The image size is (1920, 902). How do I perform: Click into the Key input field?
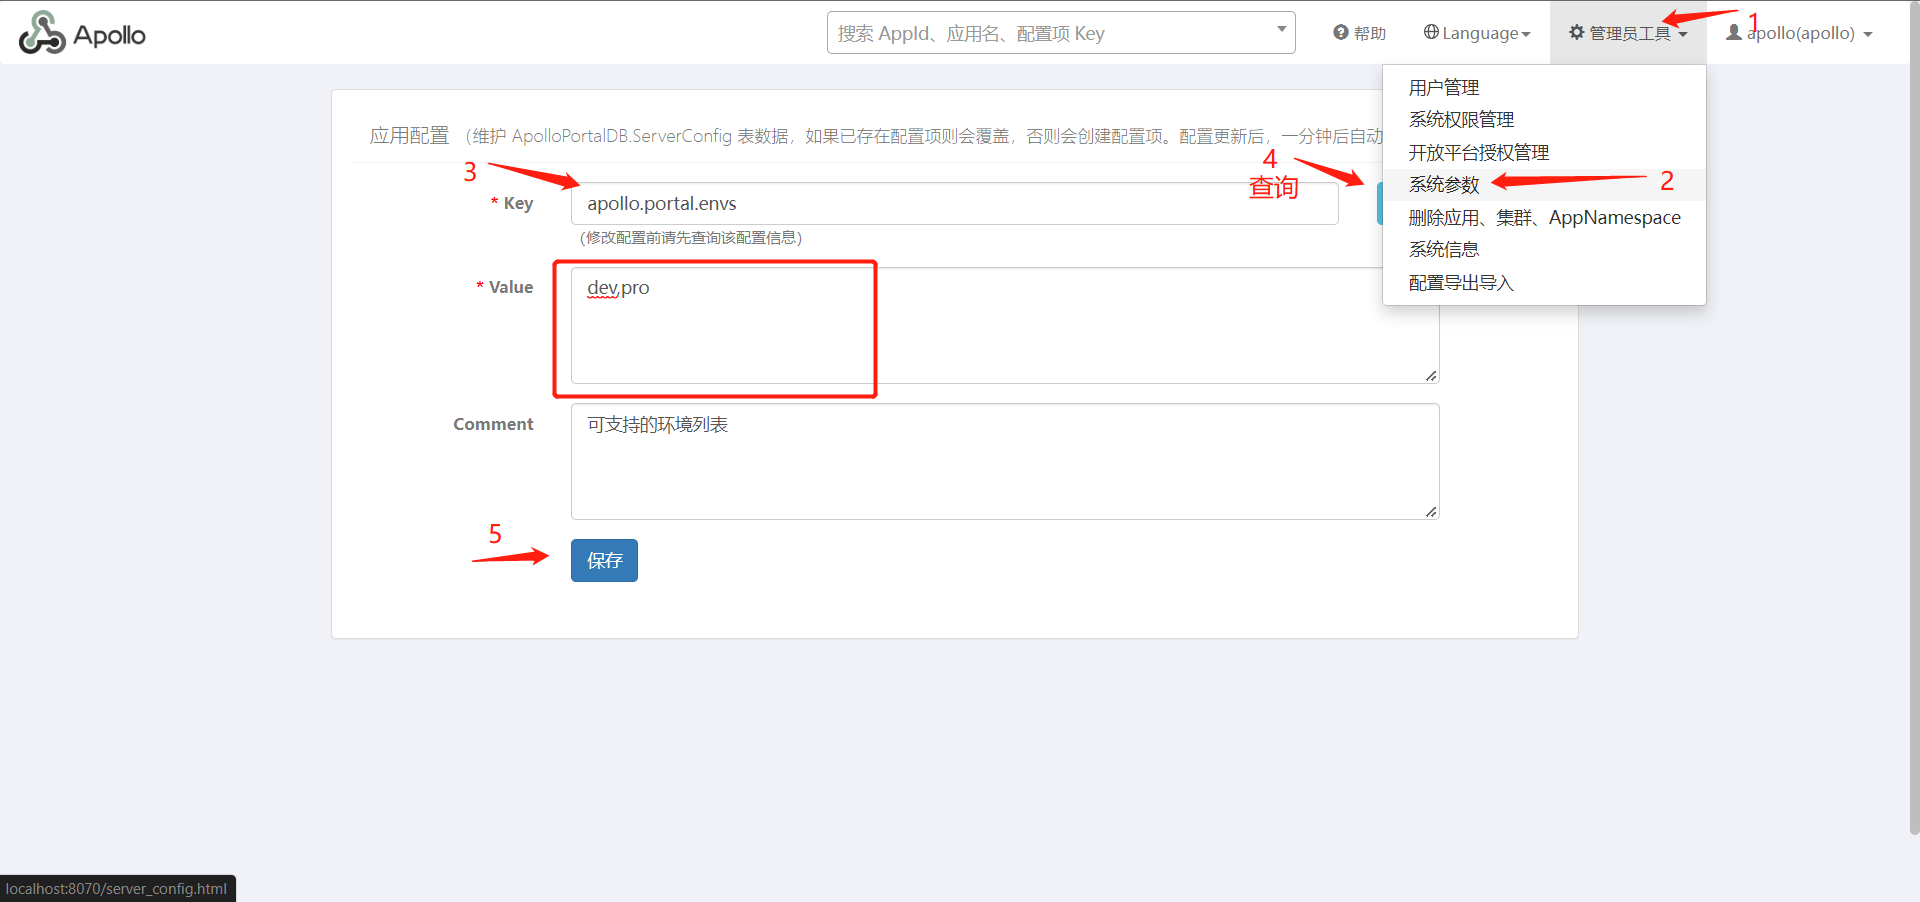[x=953, y=204]
